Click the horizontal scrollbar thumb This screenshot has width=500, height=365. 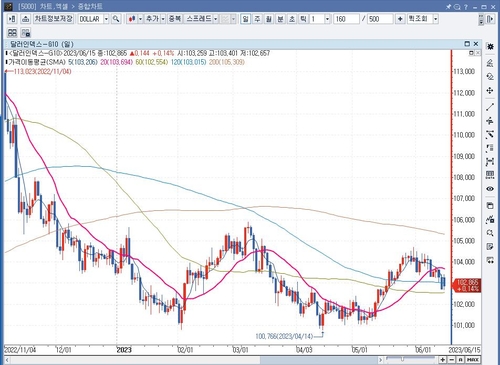click(319, 360)
